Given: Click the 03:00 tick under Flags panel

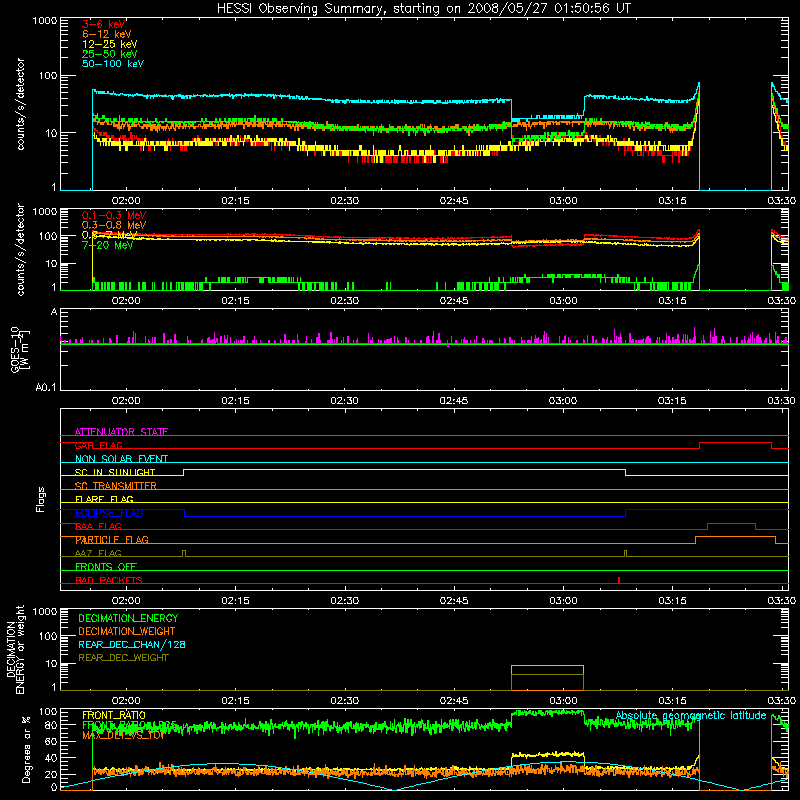Looking at the screenshot, I should [x=563, y=601].
